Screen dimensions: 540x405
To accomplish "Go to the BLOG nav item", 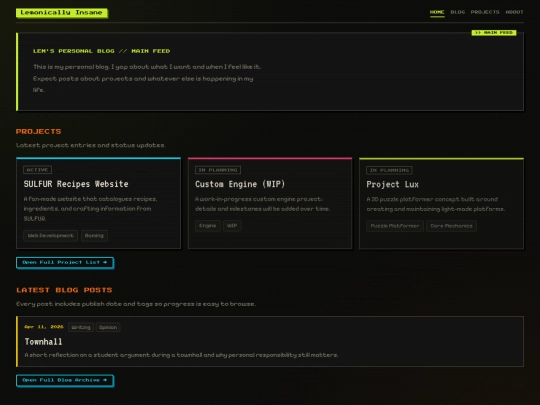I will click(x=458, y=12).
